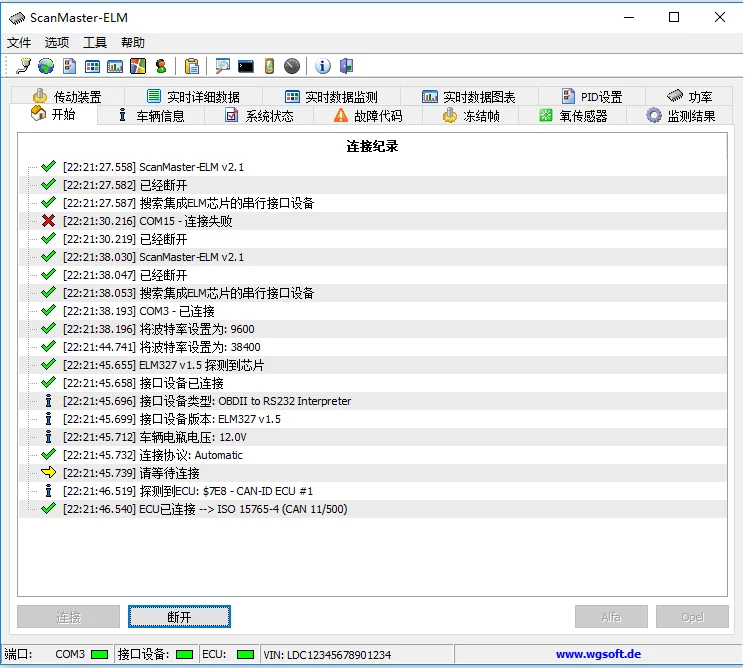Switch to the 故障代码 tab

pyautogui.click(x=368, y=116)
